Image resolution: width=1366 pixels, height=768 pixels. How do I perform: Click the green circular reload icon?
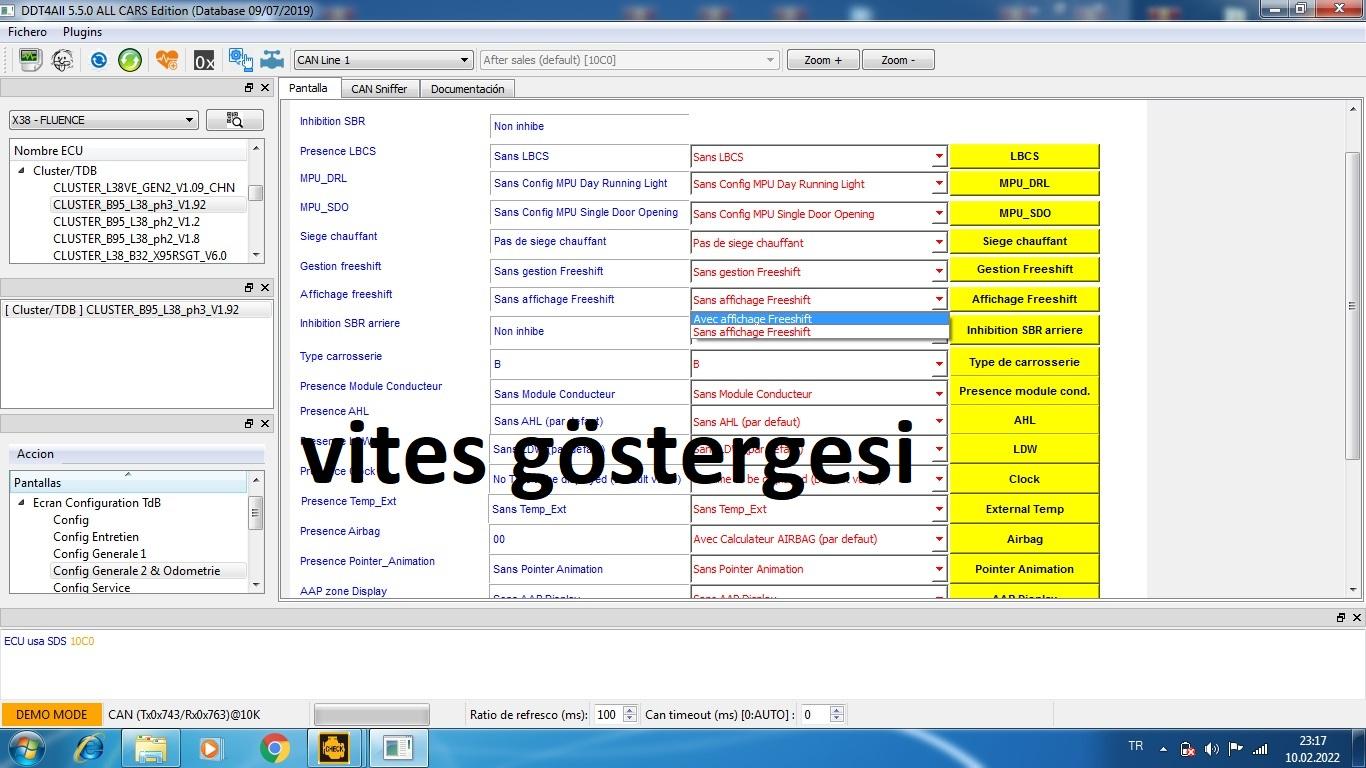[x=130, y=60]
